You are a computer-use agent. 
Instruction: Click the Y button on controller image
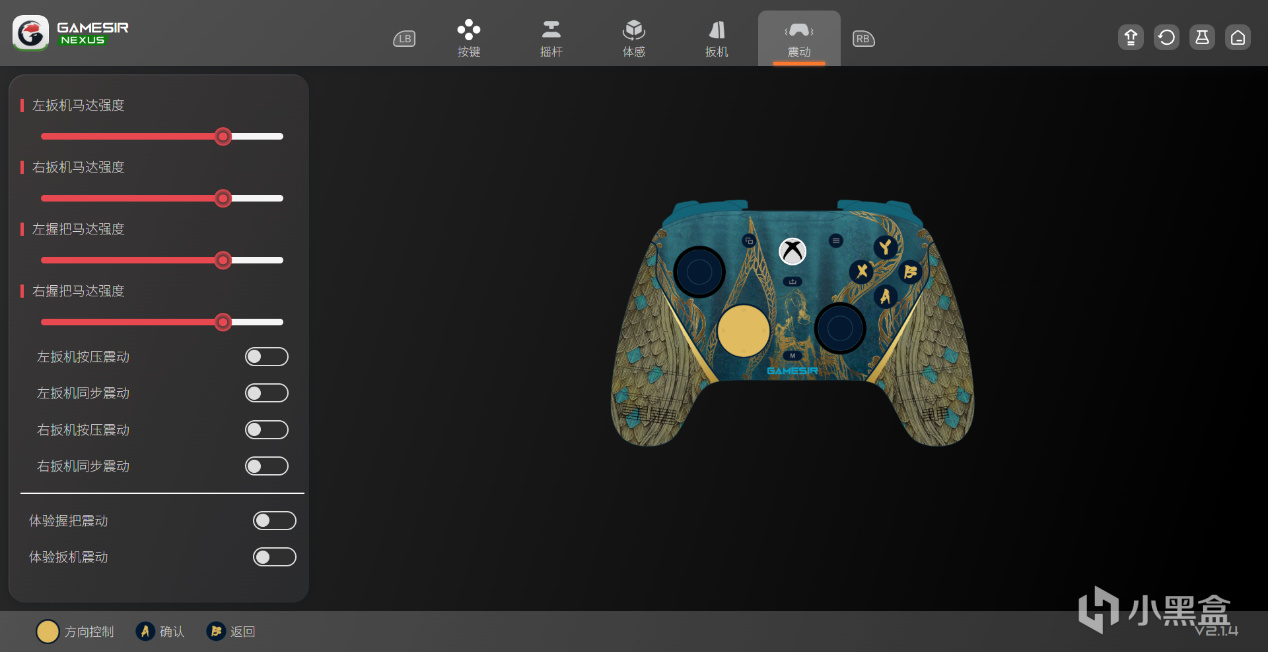(x=885, y=246)
